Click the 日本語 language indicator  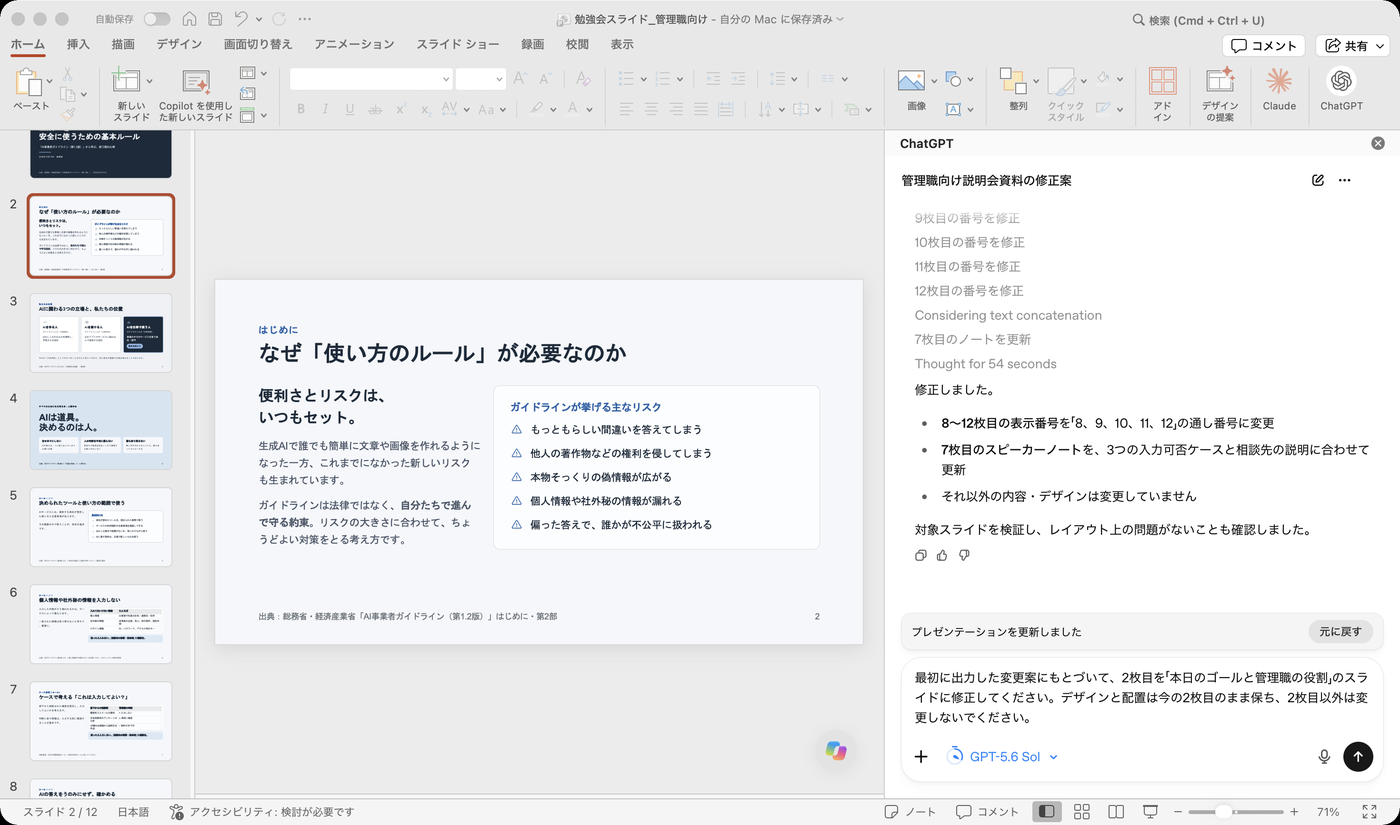[133, 812]
